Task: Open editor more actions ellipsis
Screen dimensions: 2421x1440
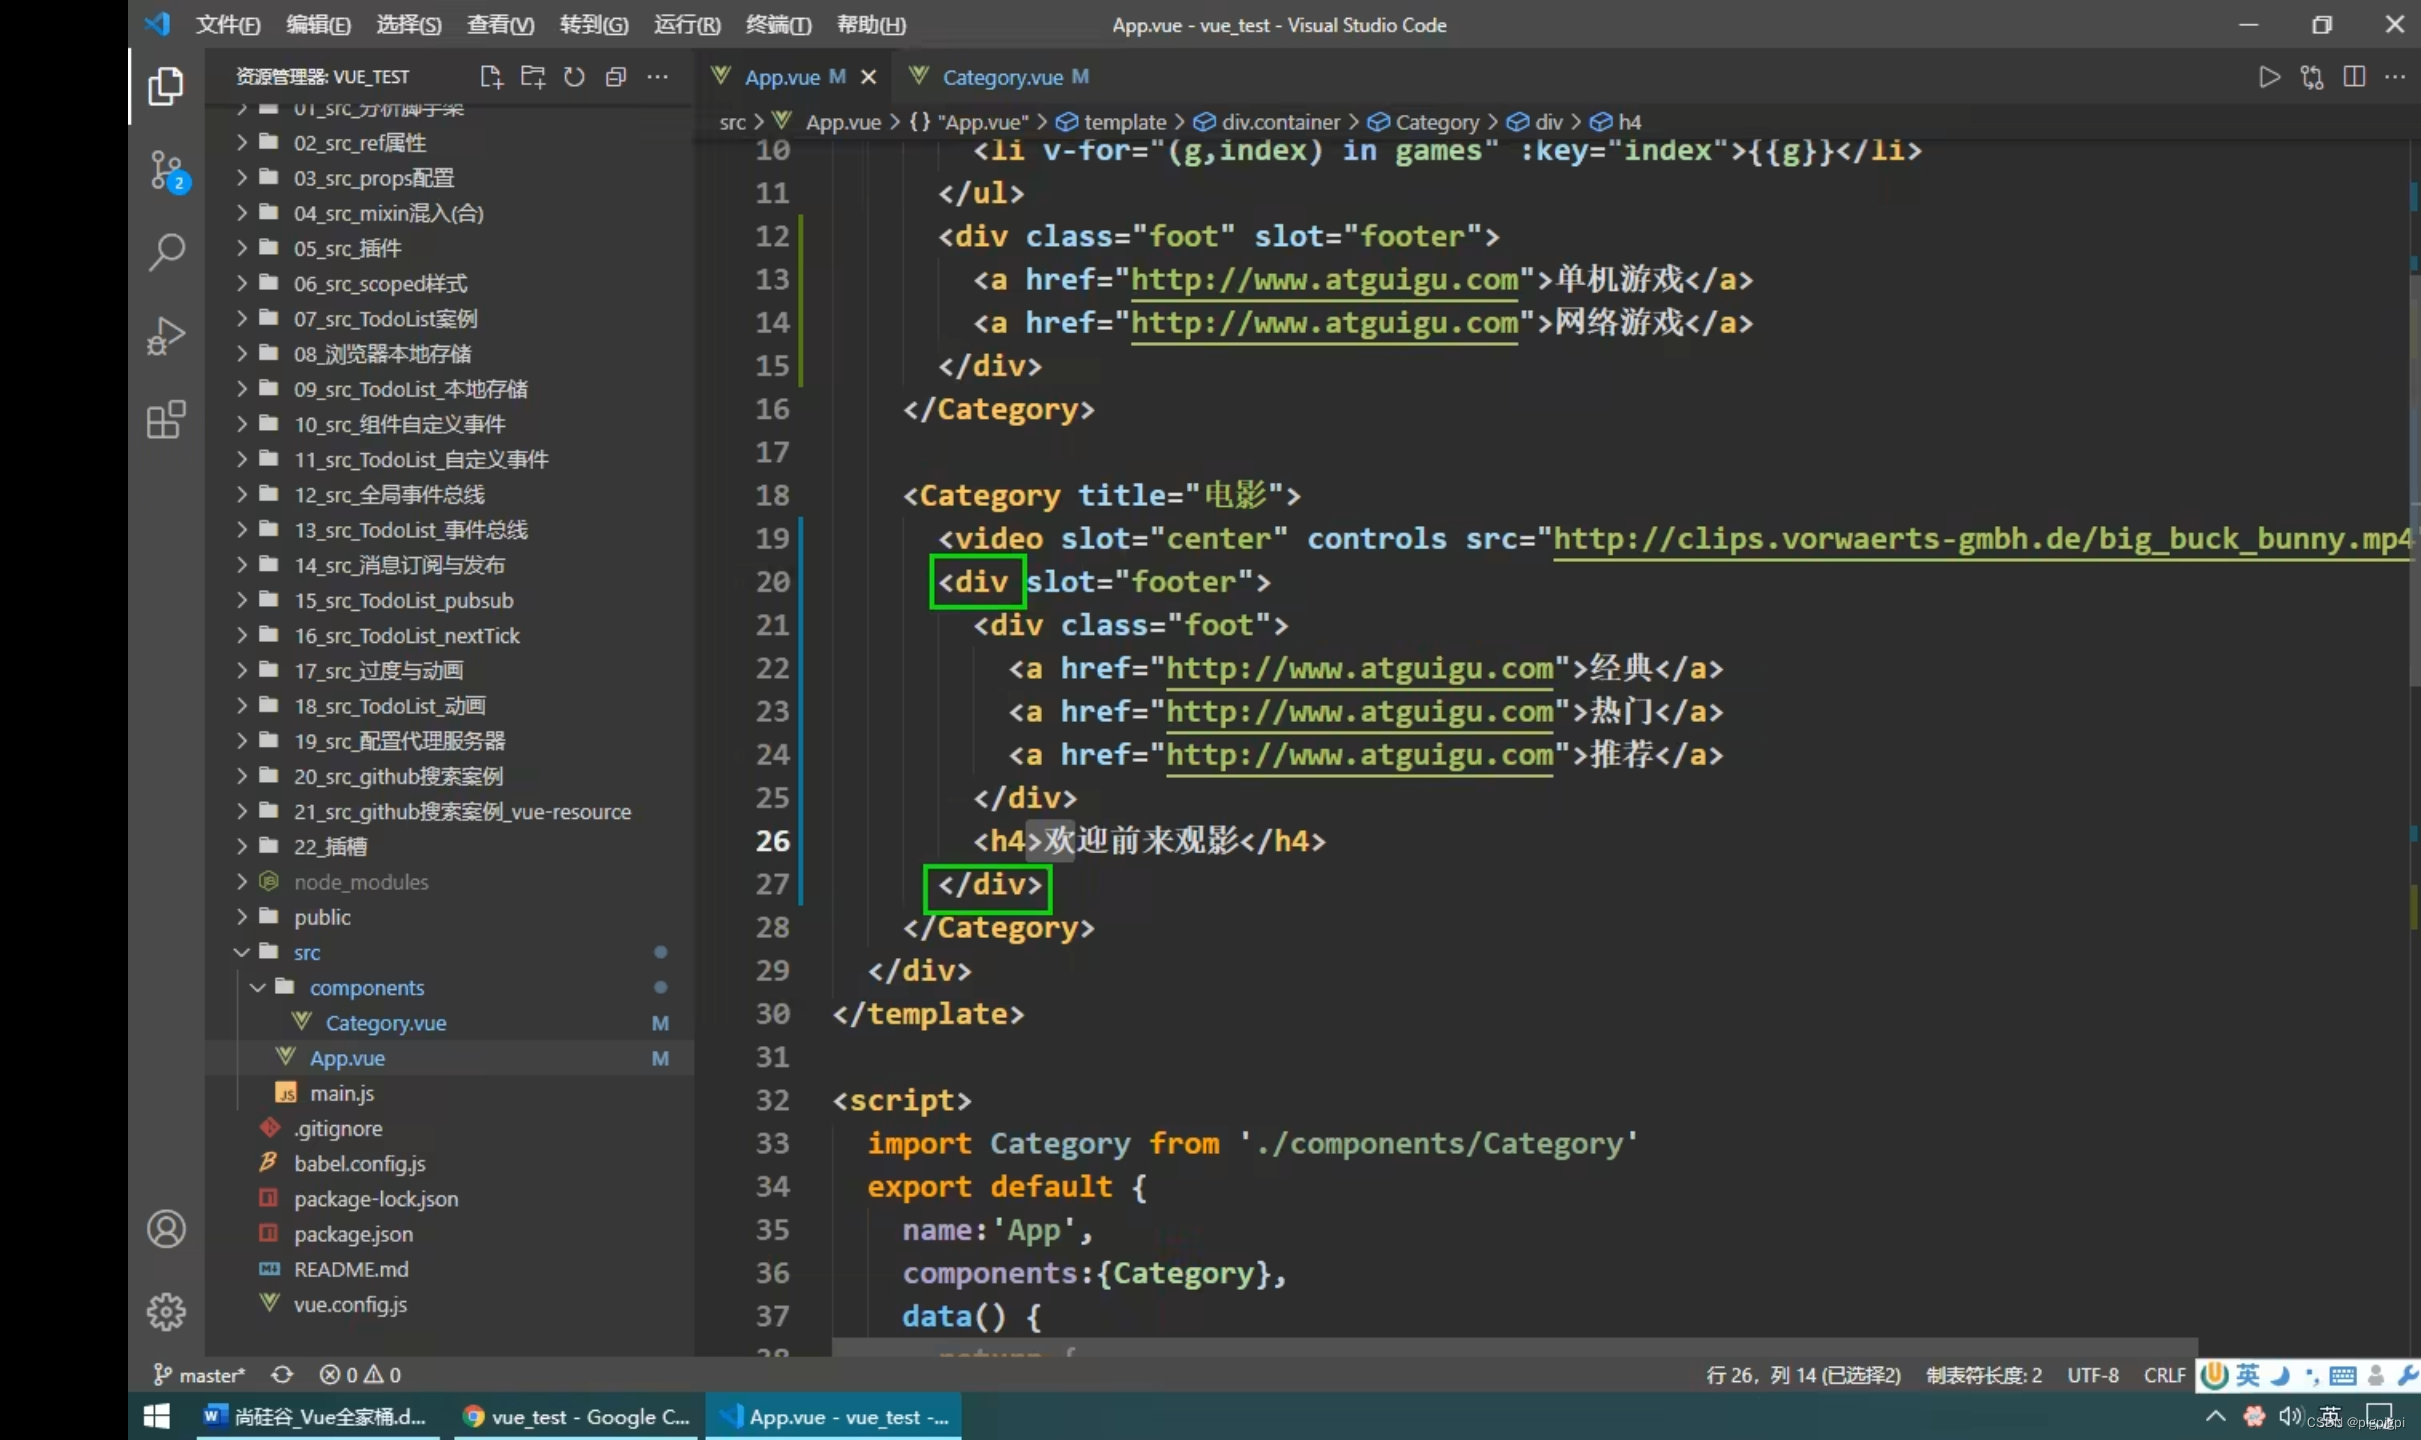Action: (2395, 77)
